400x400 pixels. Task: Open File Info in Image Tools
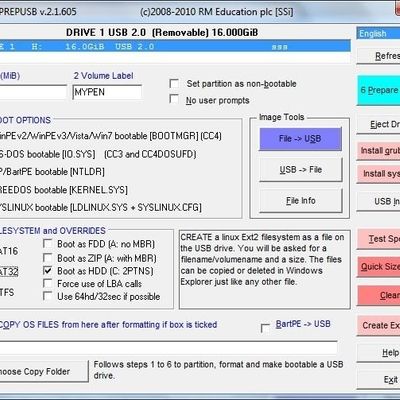tap(300, 201)
